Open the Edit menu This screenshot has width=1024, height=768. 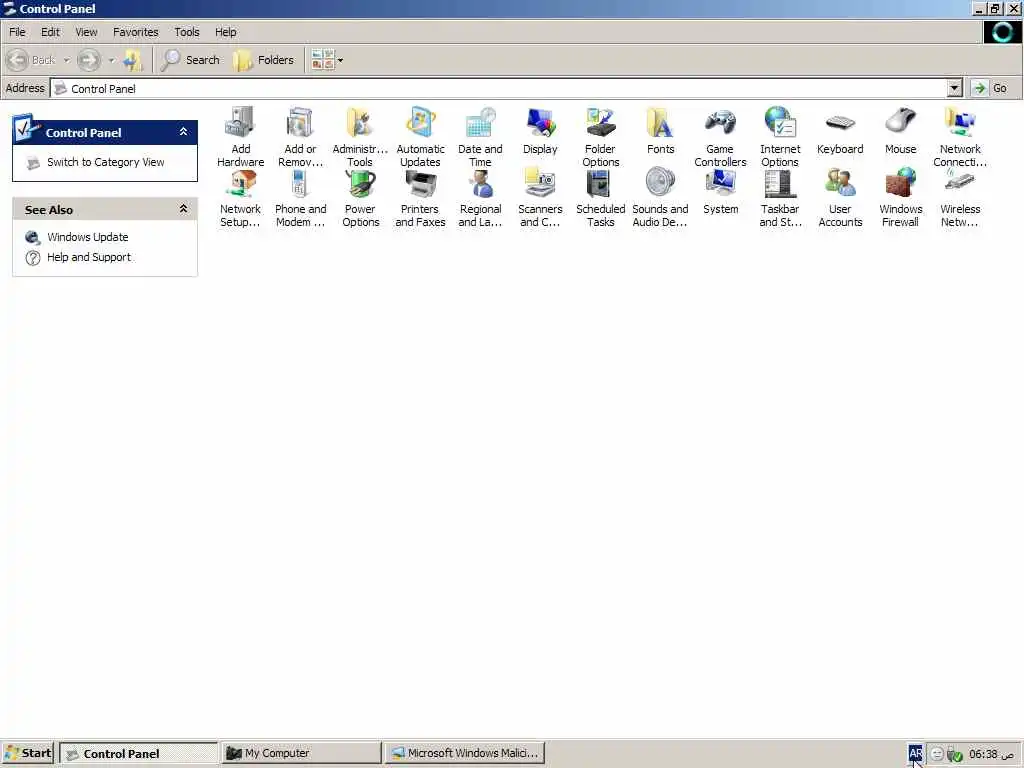pos(50,32)
